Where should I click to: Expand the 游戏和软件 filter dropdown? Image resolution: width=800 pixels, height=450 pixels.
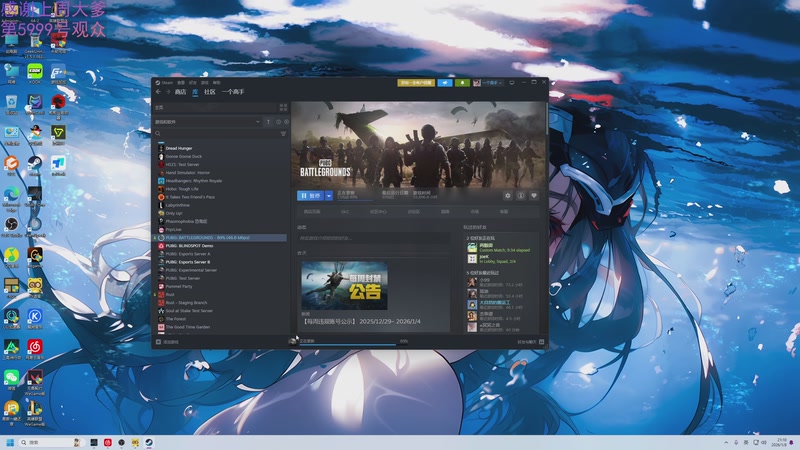208,122
